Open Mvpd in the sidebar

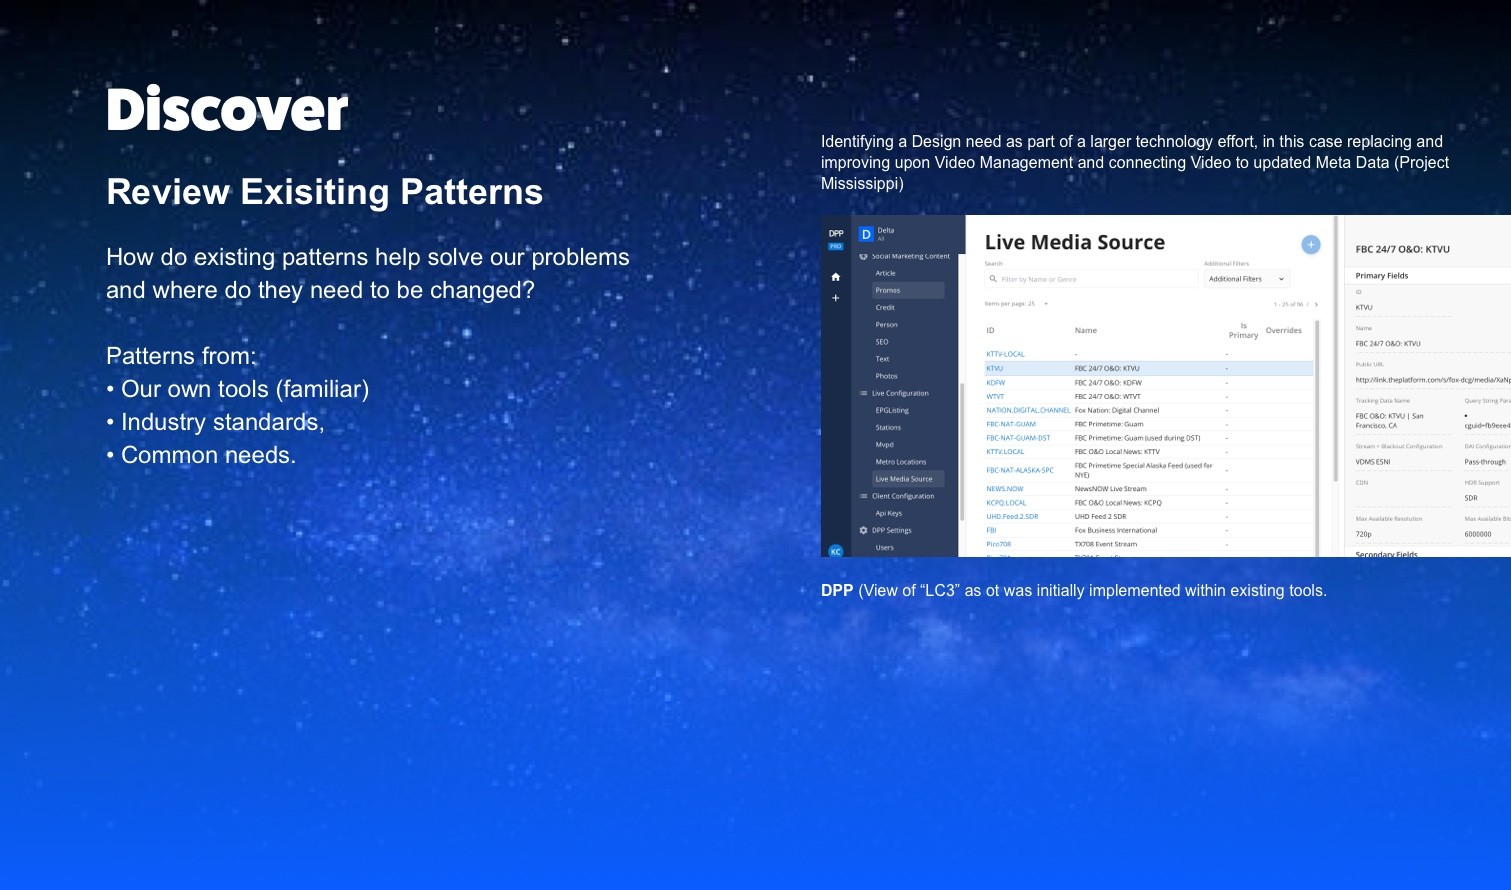pyautogui.click(x=885, y=444)
